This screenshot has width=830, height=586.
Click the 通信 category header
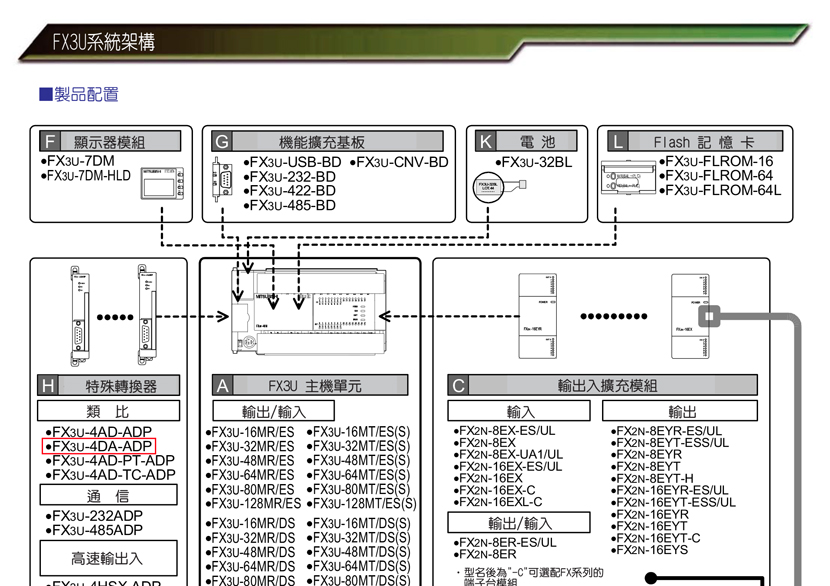(108, 496)
